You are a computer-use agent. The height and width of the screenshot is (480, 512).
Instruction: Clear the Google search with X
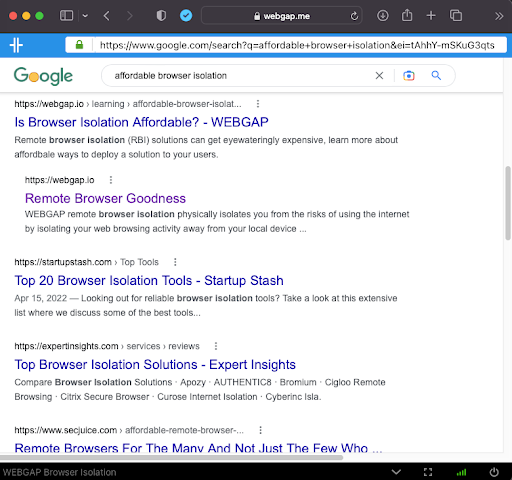click(379, 76)
